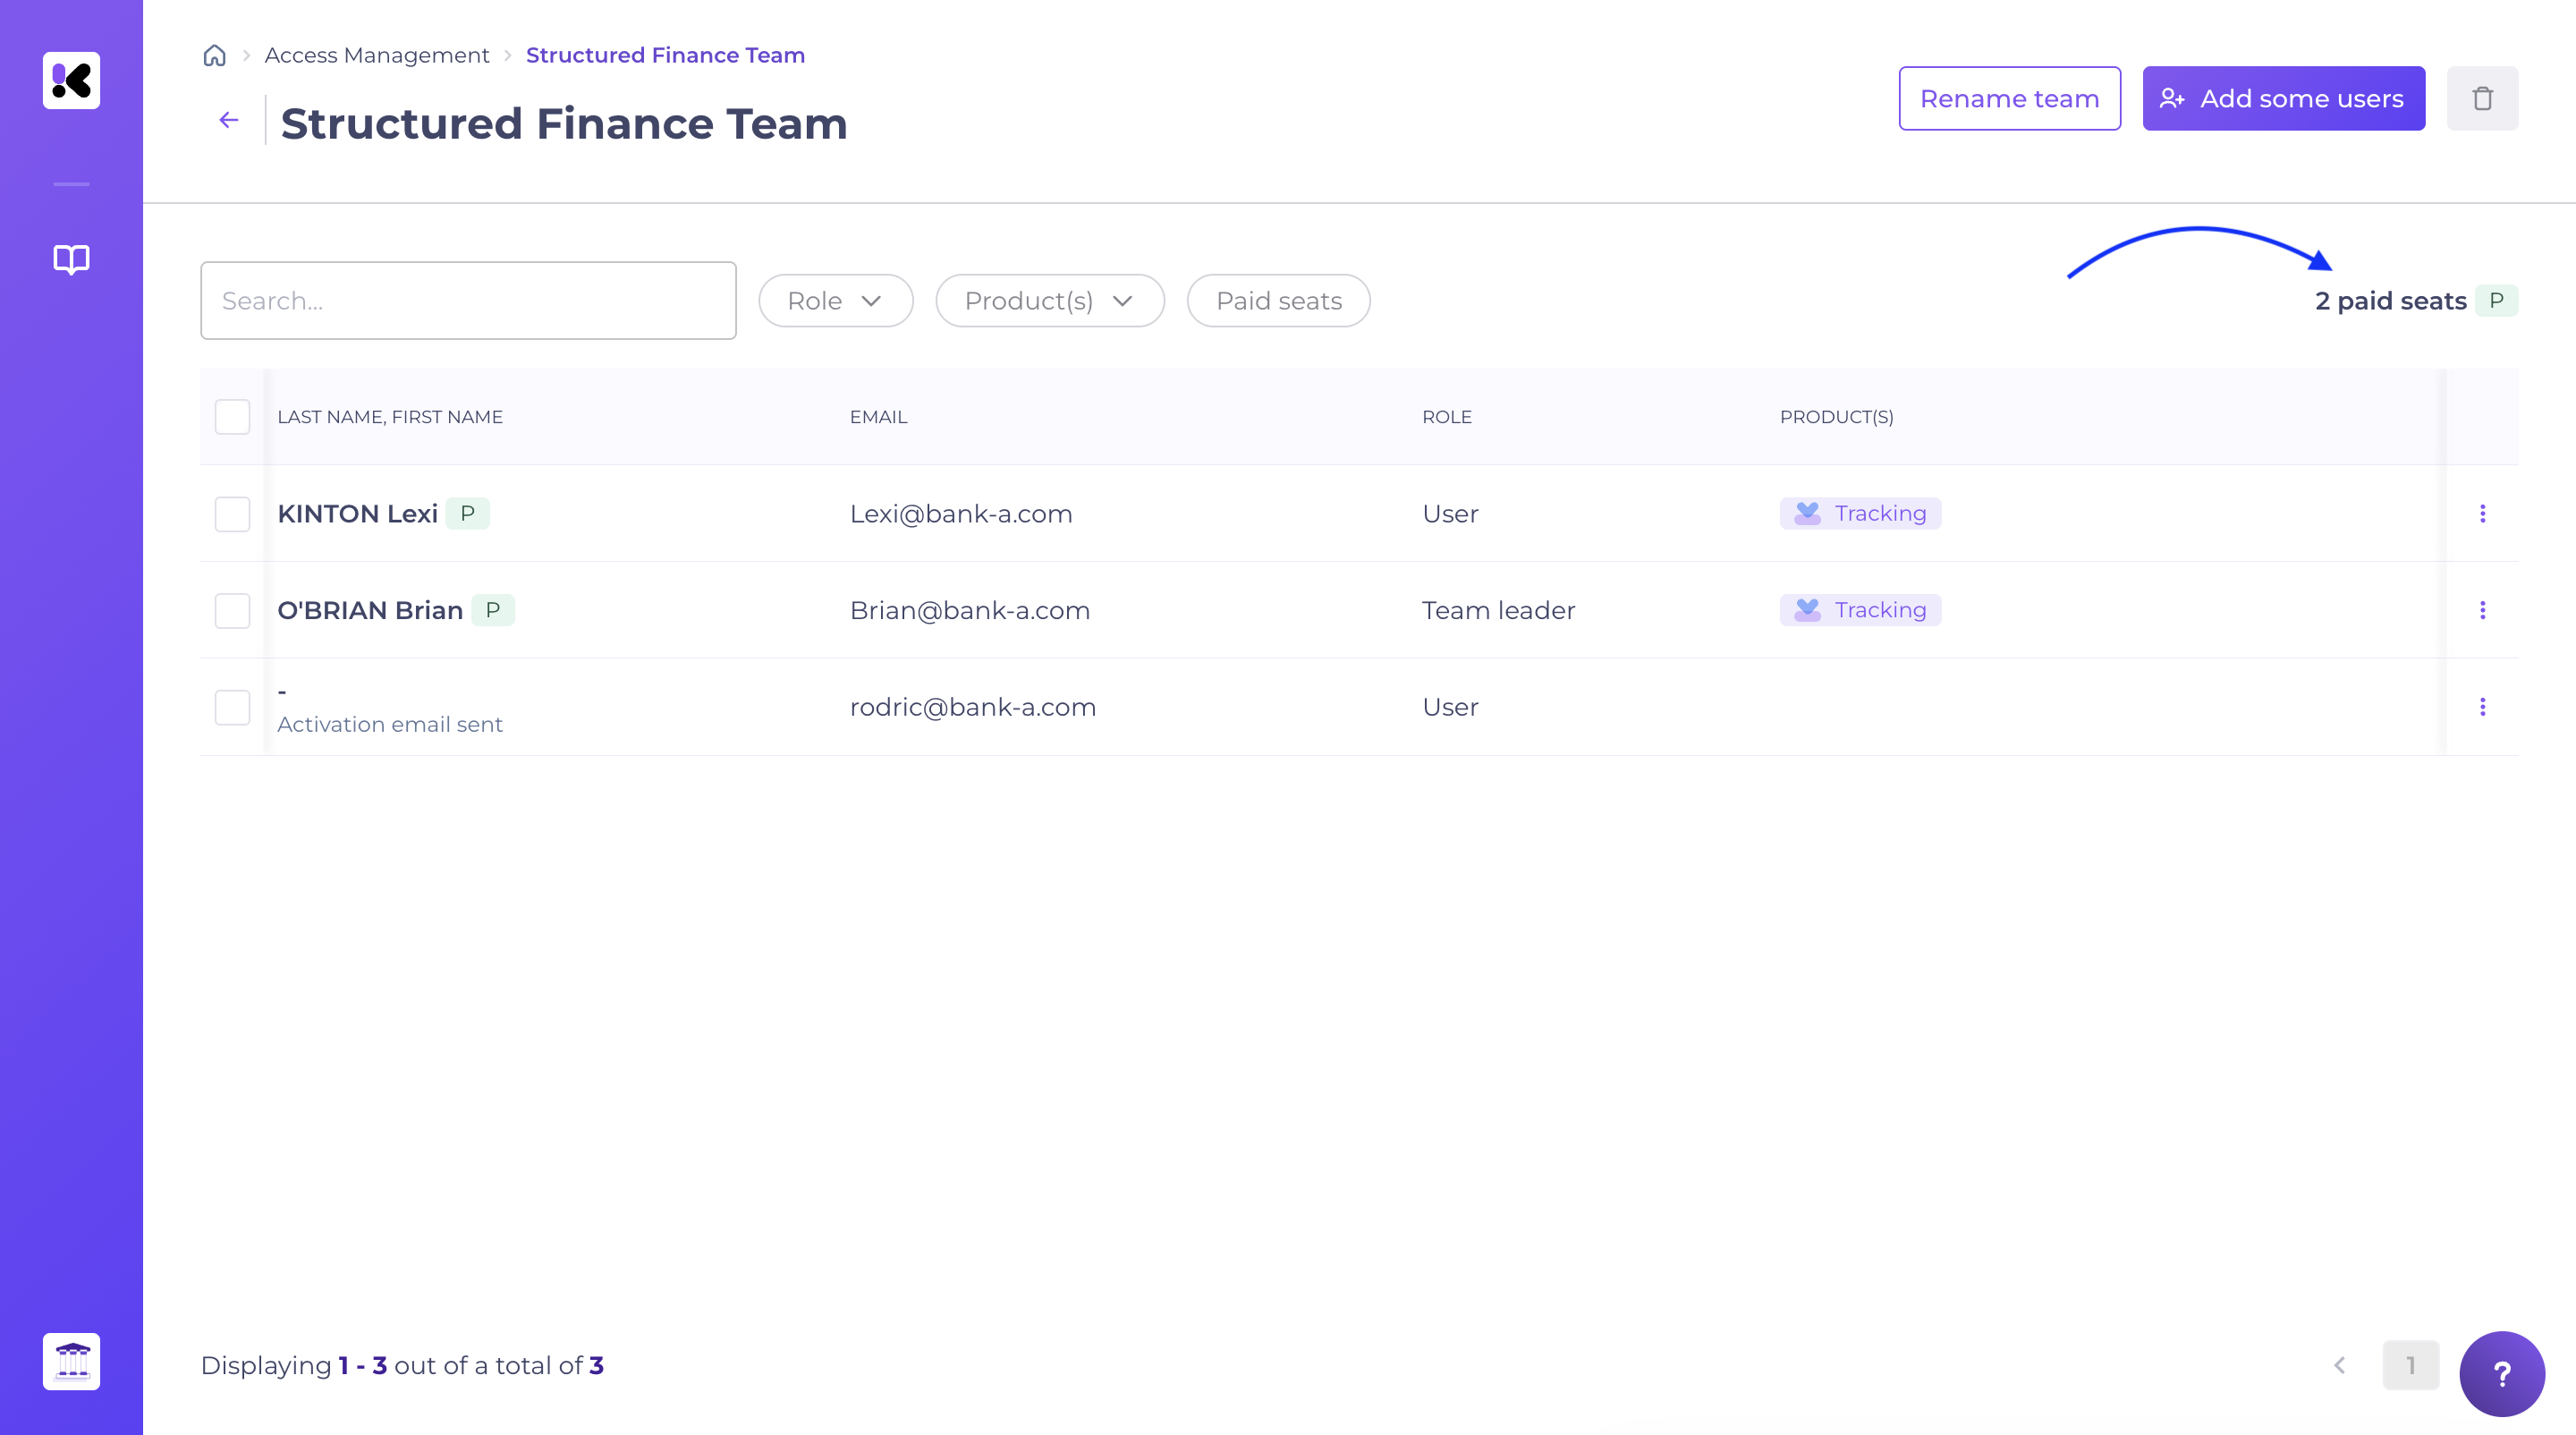Click into the Search input field
Screen dimensions: 2576x1435
coord(468,301)
